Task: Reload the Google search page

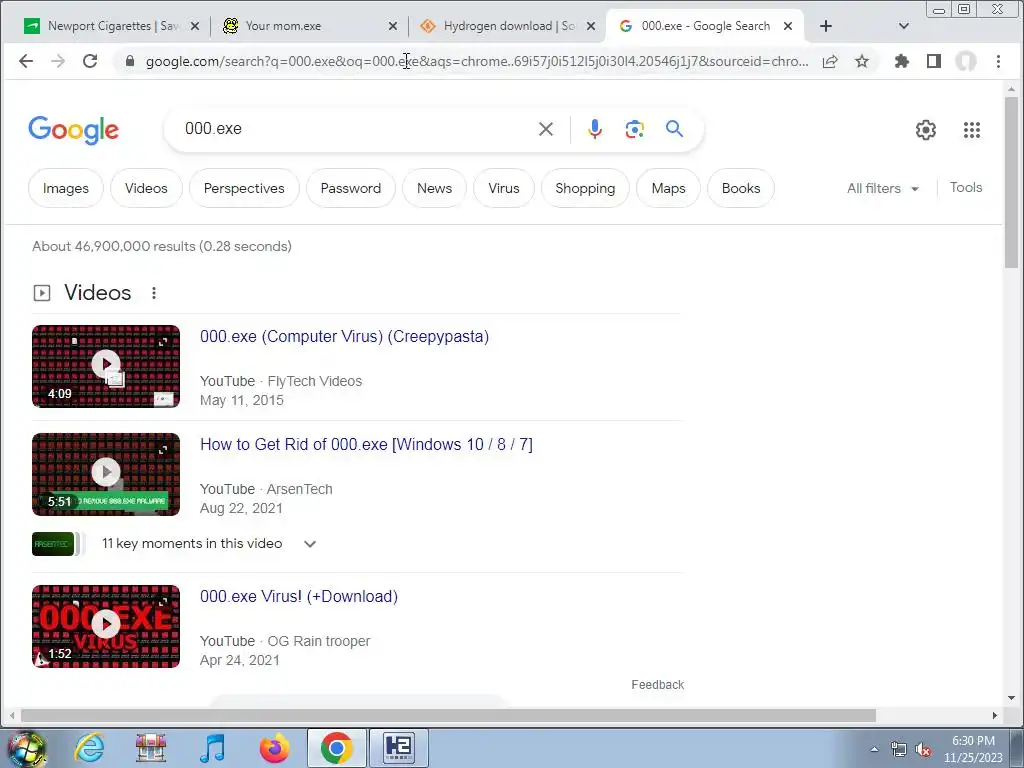Action: (90, 61)
